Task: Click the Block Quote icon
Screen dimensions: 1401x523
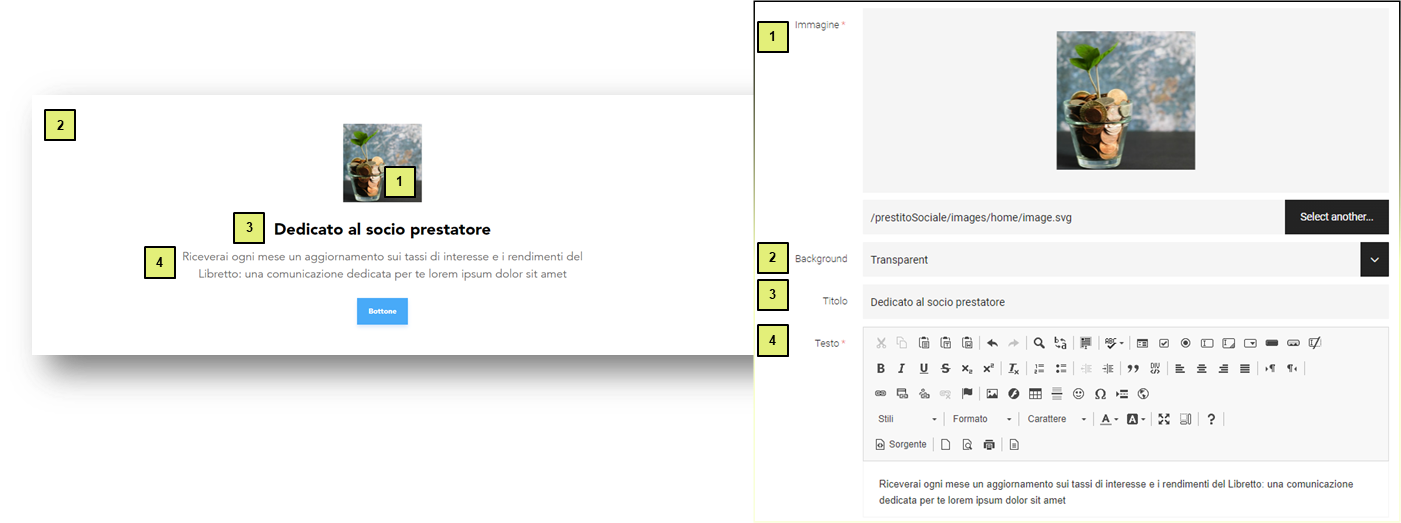Action: coord(1133,368)
